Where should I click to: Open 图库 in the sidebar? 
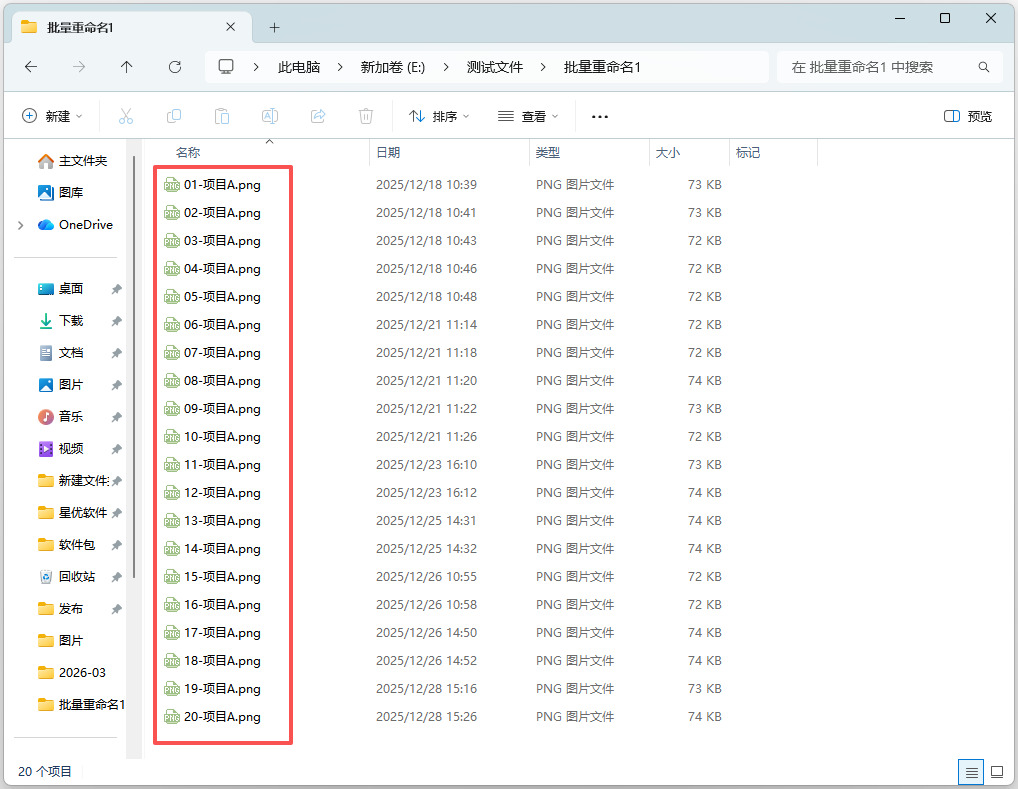point(61,192)
